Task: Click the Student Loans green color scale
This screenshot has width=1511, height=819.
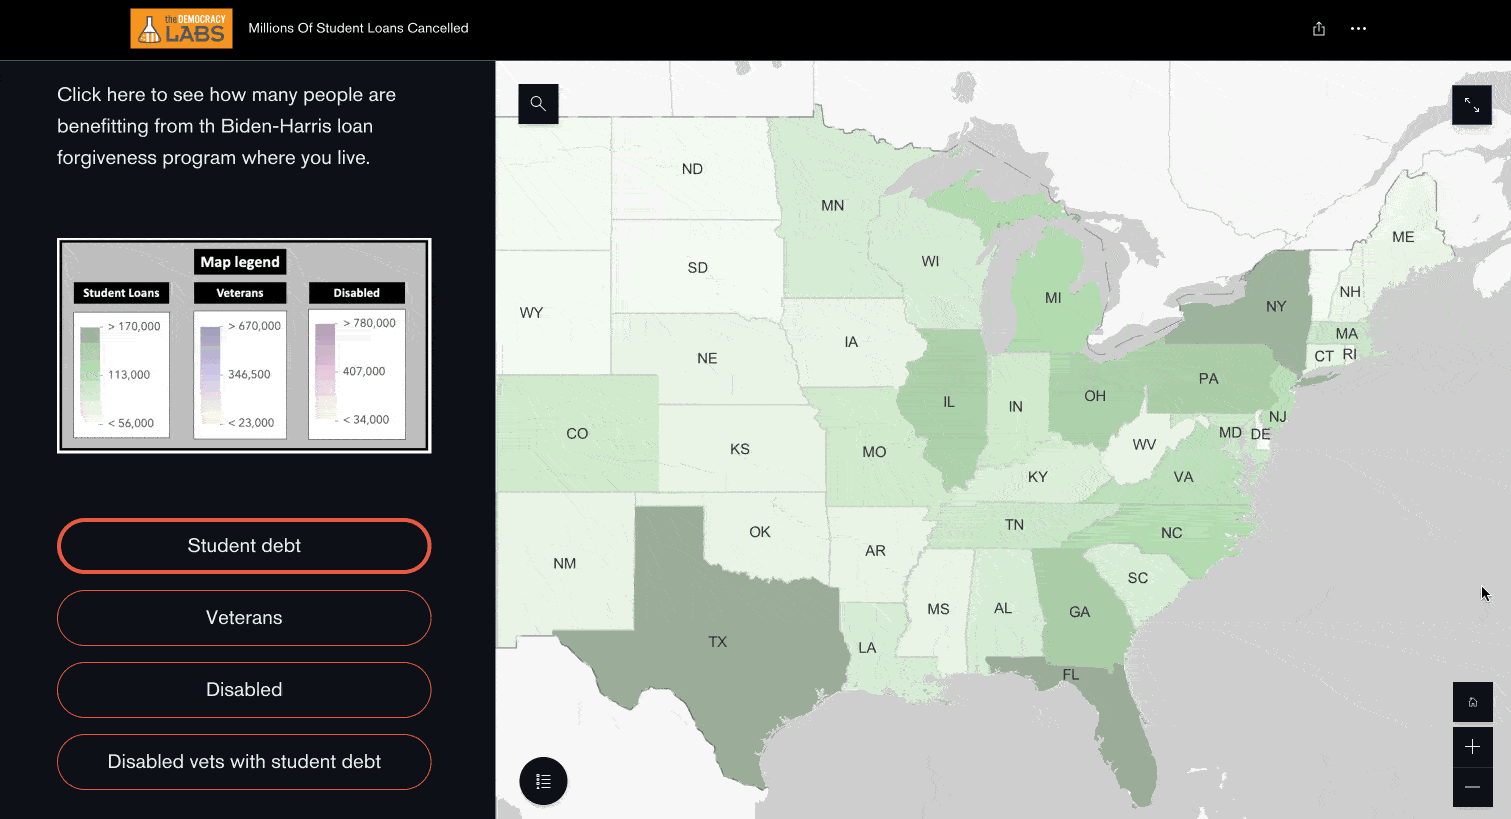Action: (90, 375)
